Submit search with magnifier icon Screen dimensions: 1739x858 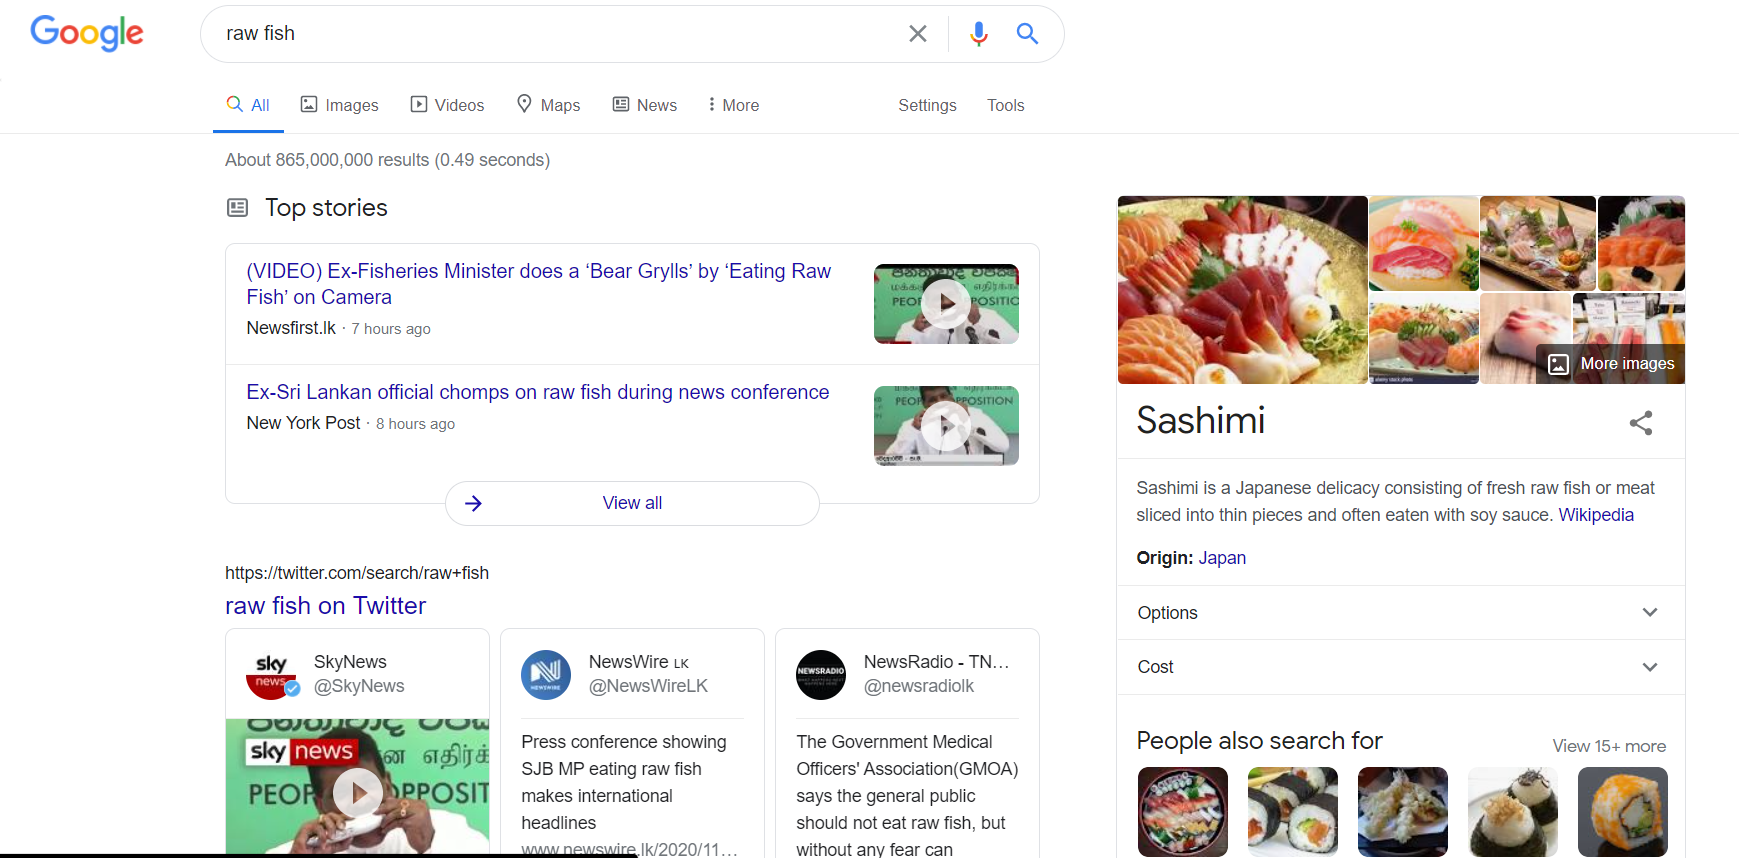pos(1027,34)
